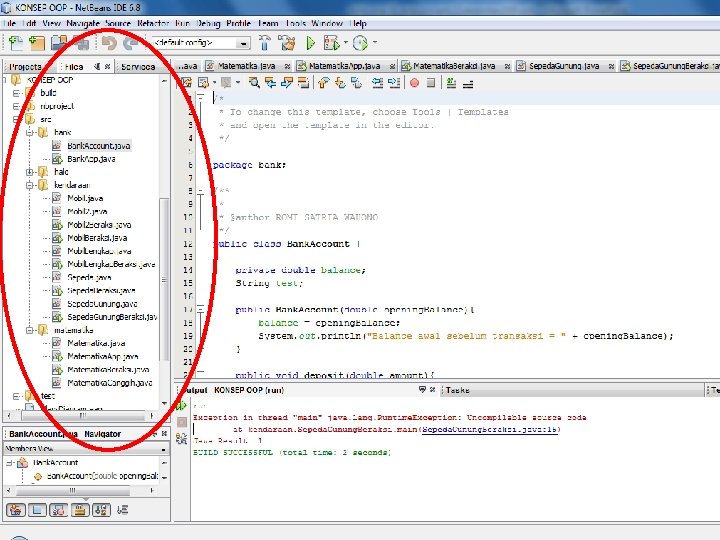Image resolution: width=720 pixels, height=540 pixels.
Task: Click Find Next Occurrence editor icon
Action: [287, 83]
